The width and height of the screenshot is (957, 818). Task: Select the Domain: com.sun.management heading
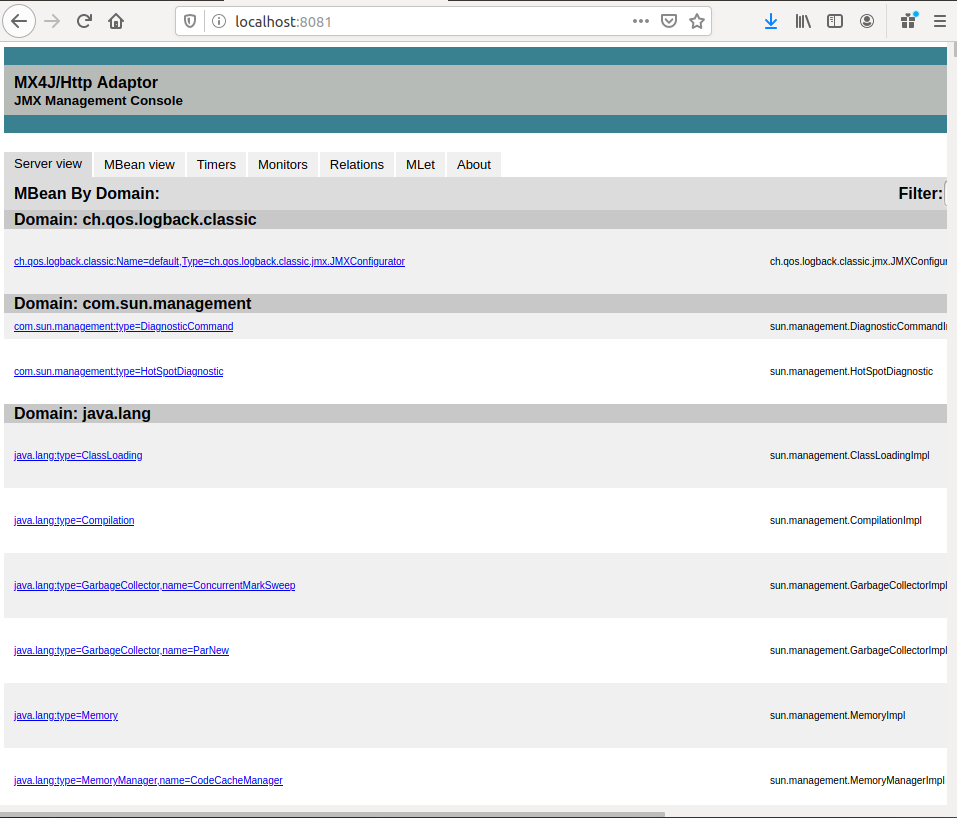click(132, 303)
